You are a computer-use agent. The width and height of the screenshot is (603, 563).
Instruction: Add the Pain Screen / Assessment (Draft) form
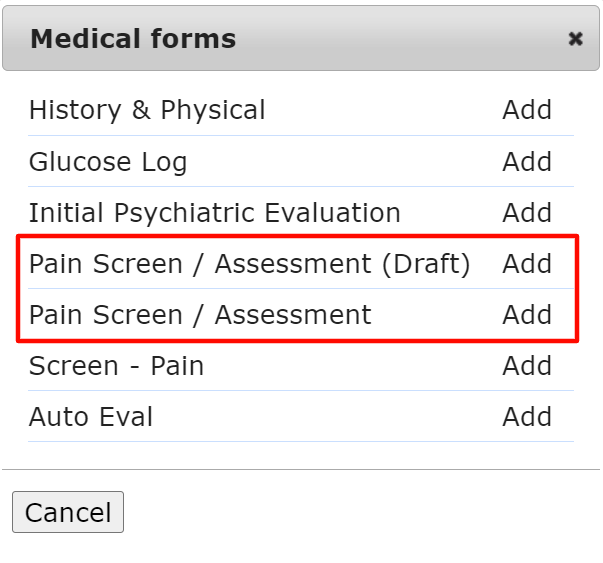pyautogui.click(x=527, y=264)
